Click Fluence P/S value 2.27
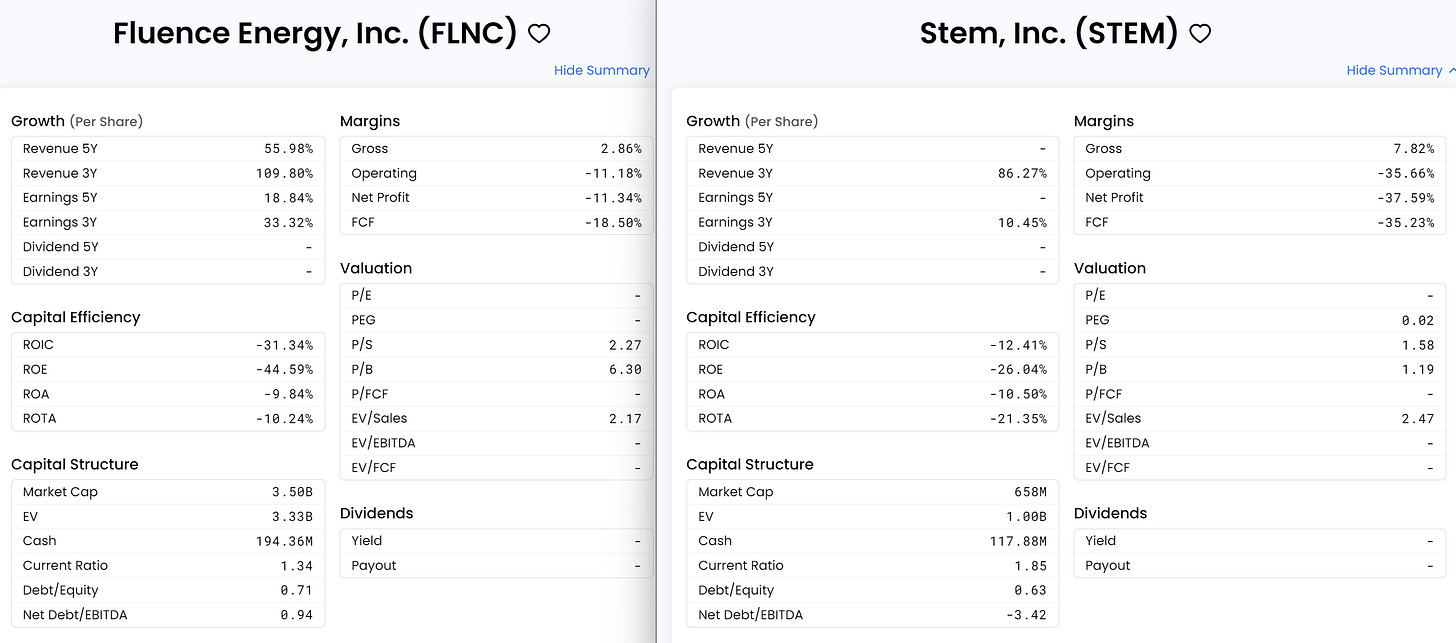Image resolution: width=1456 pixels, height=643 pixels. coord(625,344)
